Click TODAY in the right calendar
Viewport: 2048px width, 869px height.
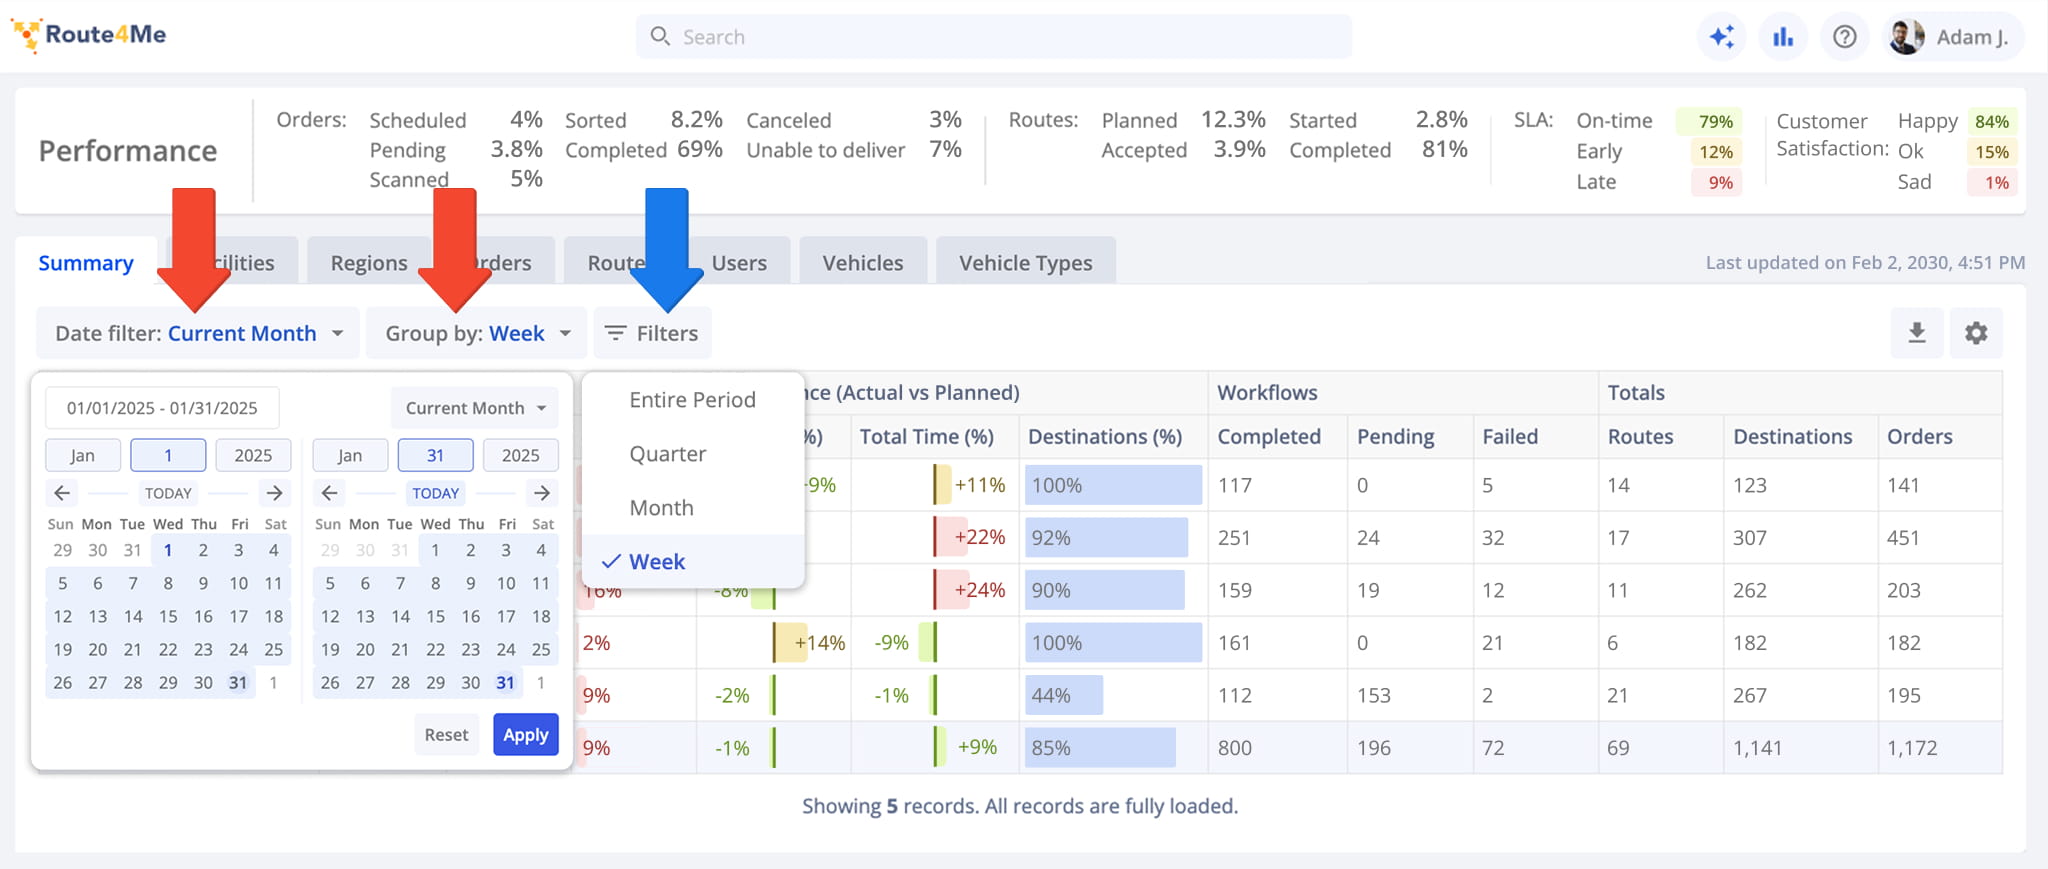(x=436, y=493)
